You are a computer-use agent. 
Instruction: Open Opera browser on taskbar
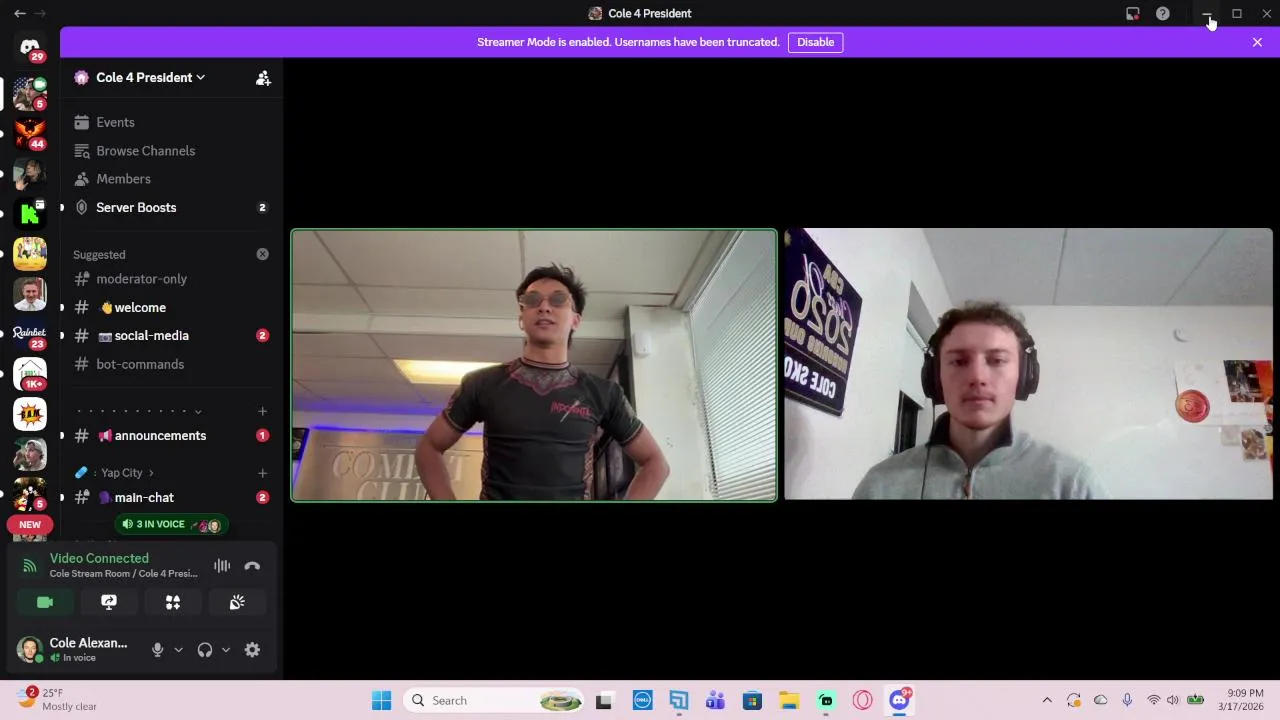(862, 701)
